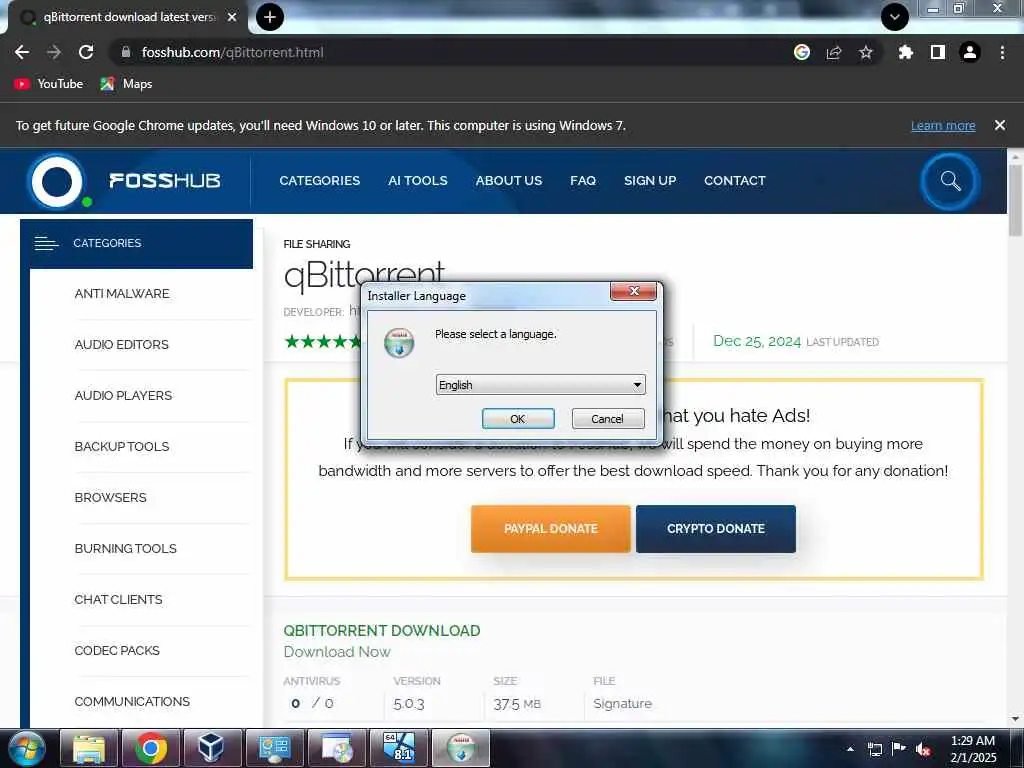Open CODEC PACKS category
Image resolution: width=1024 pixels, height=768 pixels.
point(117,650)
